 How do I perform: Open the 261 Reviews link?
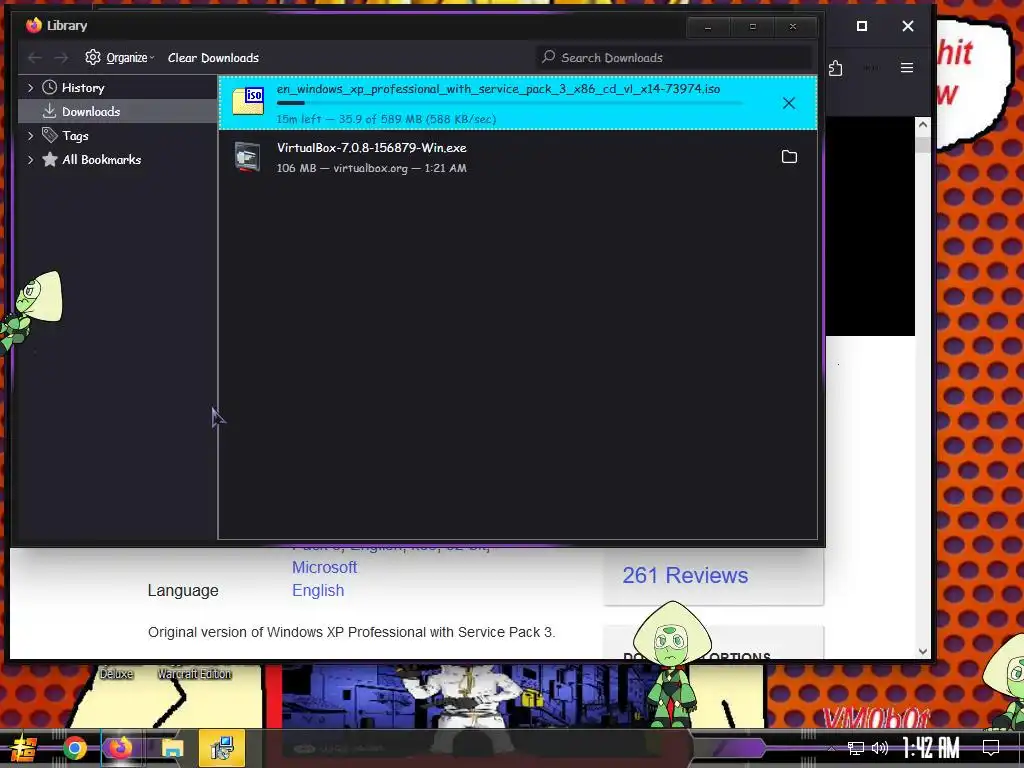click(685, 575)
